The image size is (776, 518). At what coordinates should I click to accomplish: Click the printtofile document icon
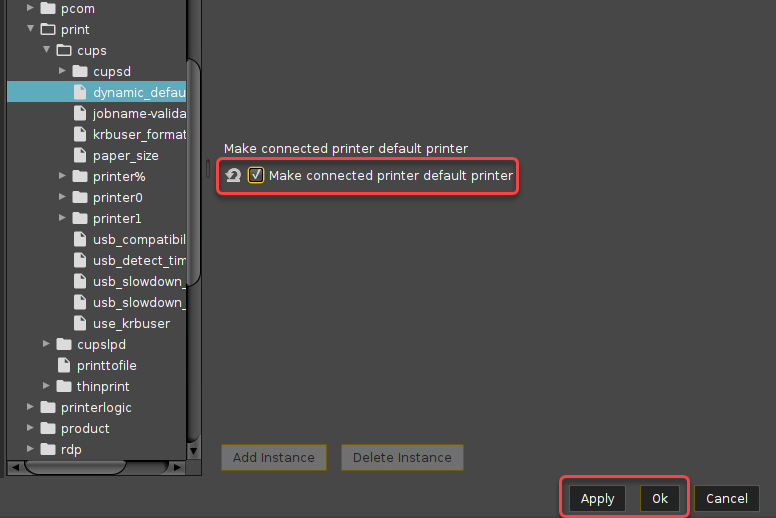point(64,365)
